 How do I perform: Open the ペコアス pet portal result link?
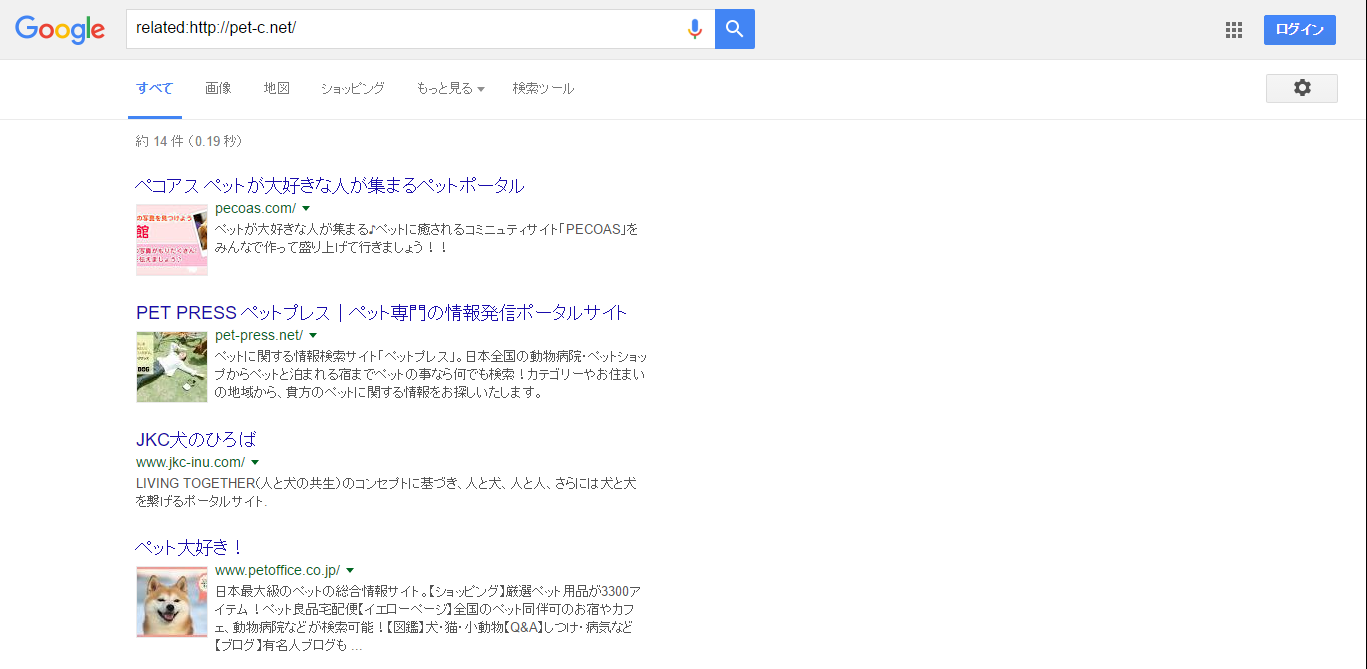(329, 185)
